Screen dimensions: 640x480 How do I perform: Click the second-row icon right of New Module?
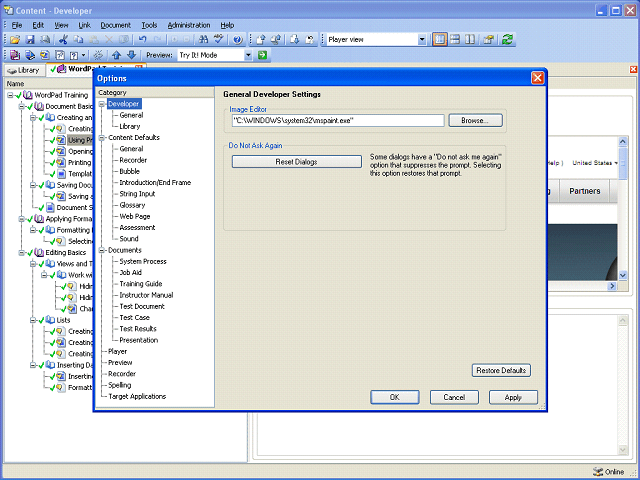(x=30, y=55)
